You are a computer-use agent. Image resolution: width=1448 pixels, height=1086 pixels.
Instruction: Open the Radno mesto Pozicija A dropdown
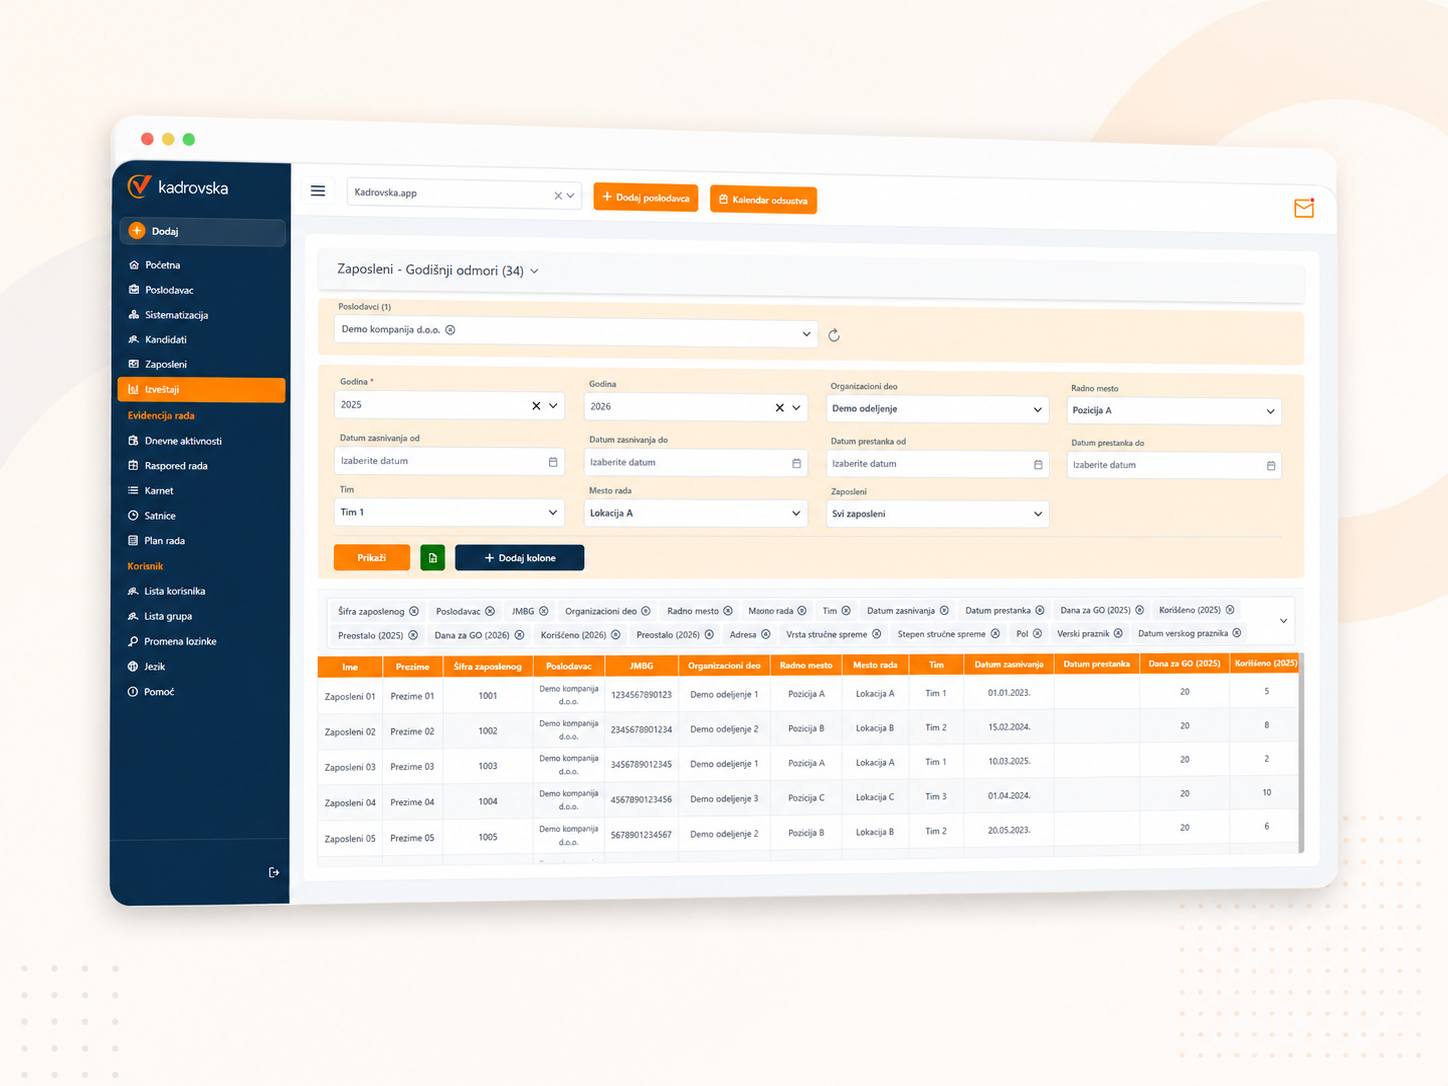point(1174,411)
